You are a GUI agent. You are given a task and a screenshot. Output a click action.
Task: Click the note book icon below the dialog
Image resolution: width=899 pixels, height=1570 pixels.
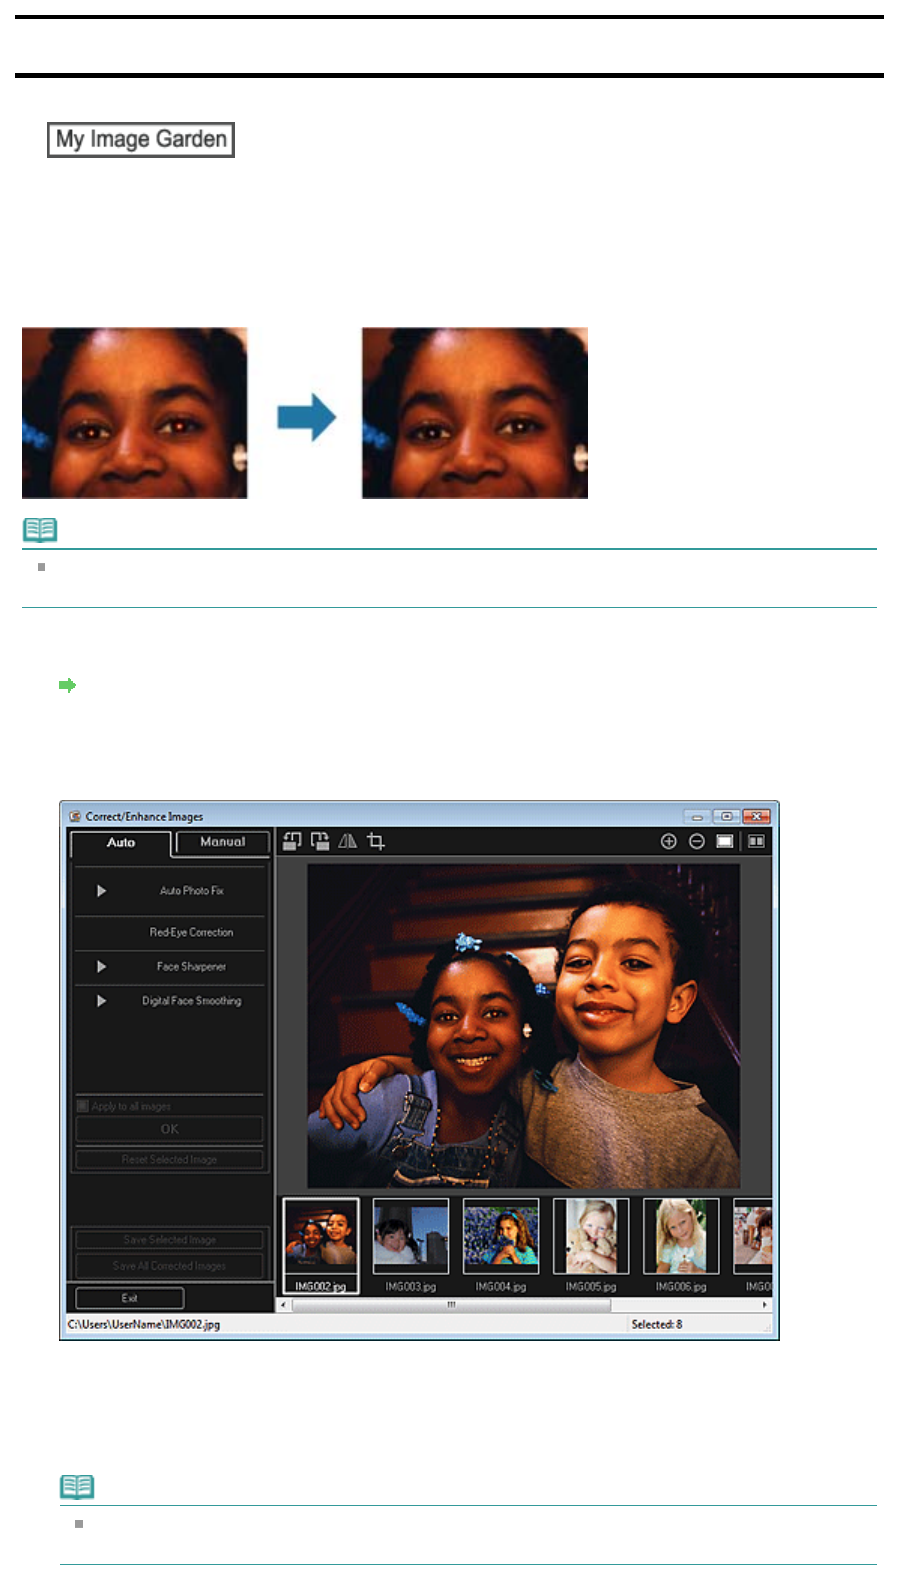(77, 1486)
